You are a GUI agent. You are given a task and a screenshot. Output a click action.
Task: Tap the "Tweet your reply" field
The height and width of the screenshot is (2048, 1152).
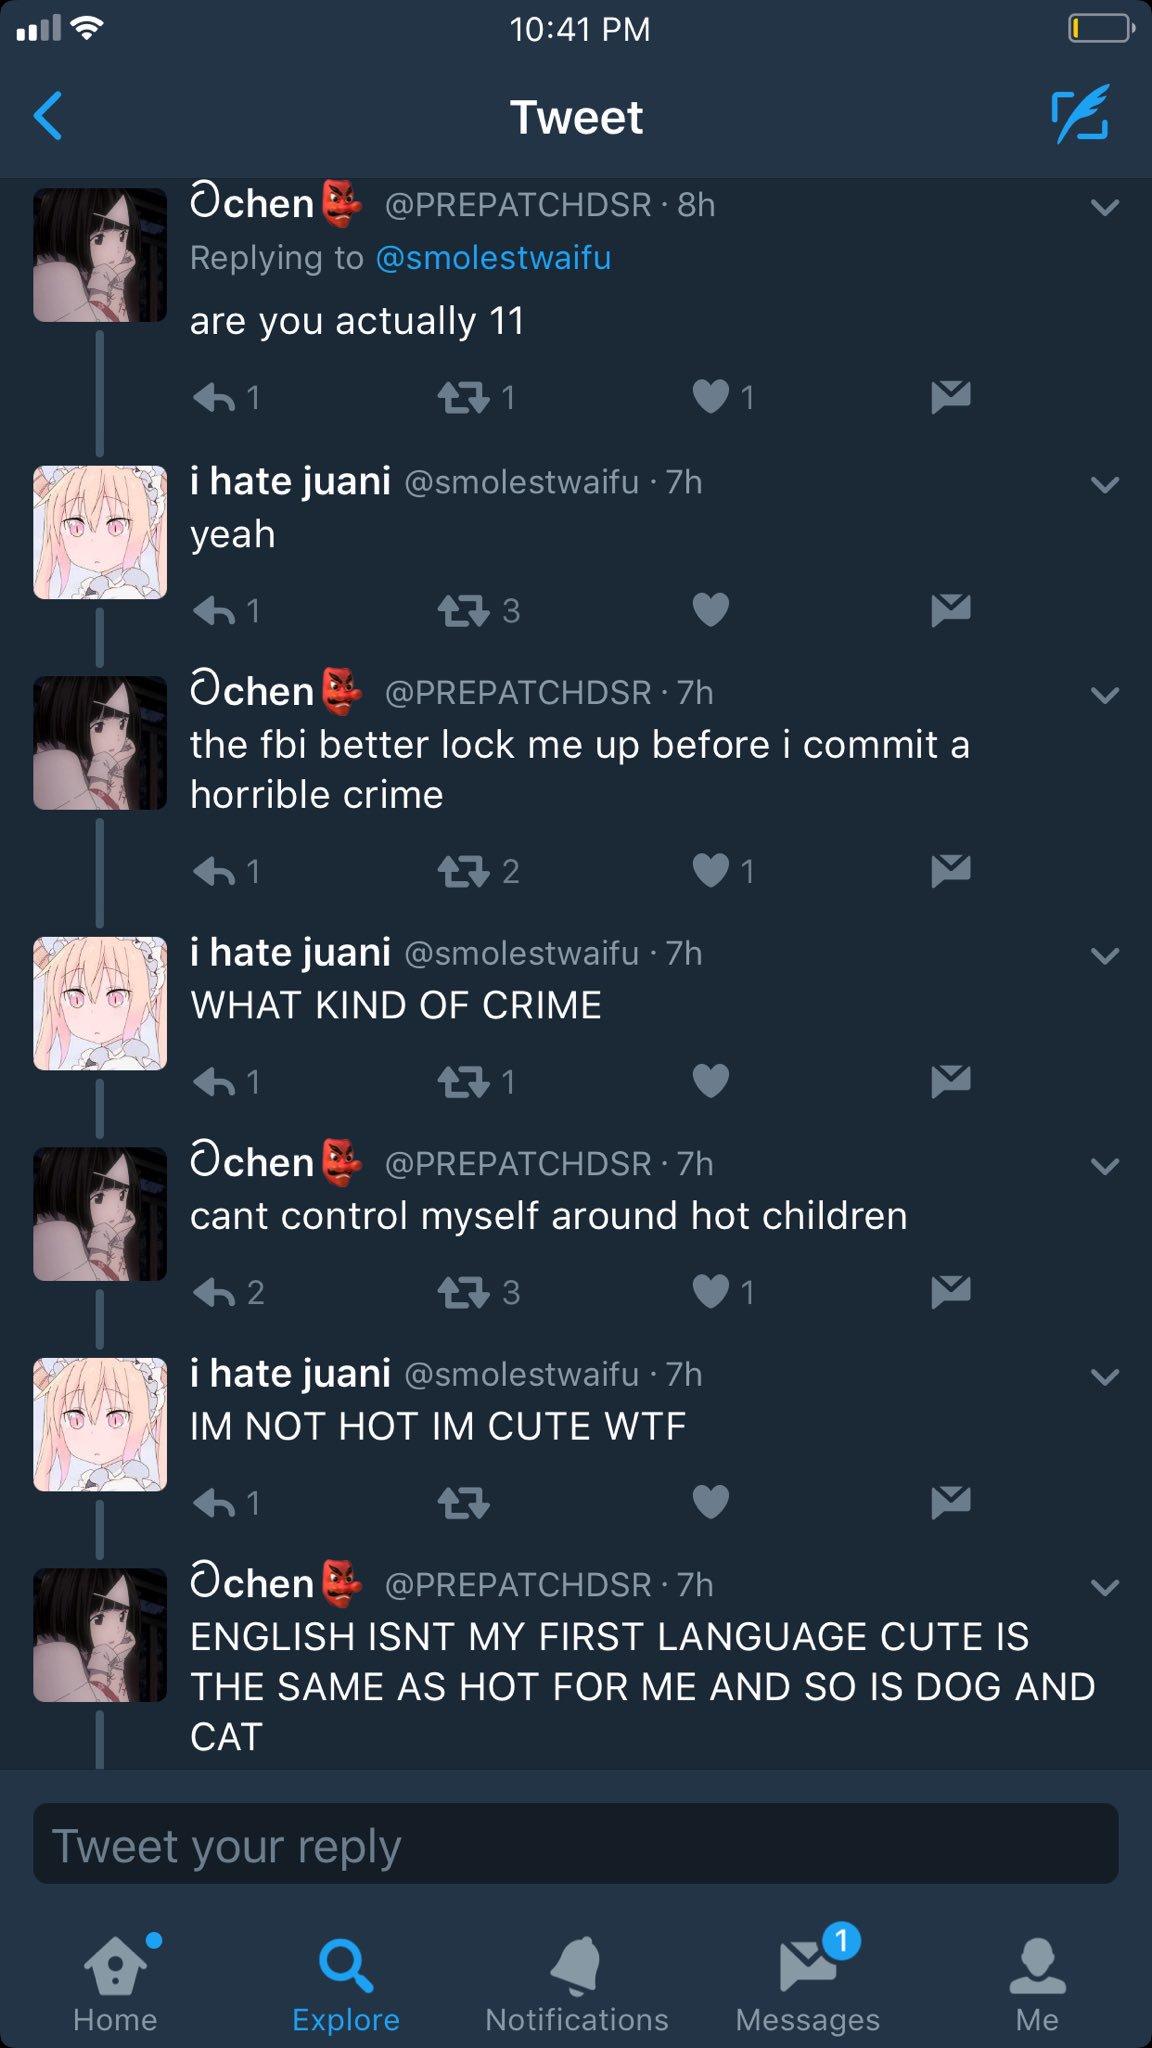click(576, 1844)
